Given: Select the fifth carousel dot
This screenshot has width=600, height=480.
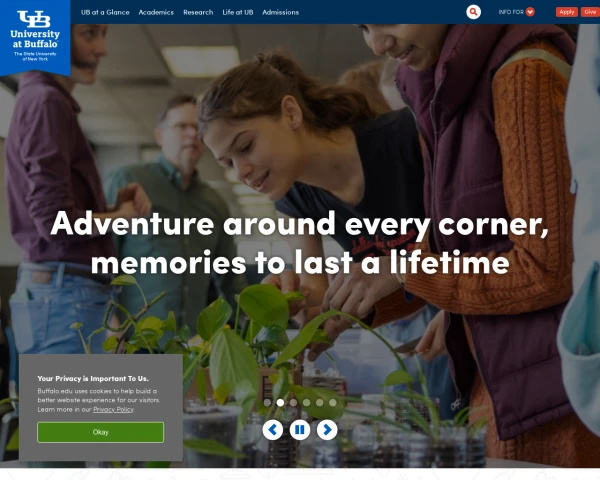Looking at the screenshot, I should pyautogui.click(x=320, y=402).
